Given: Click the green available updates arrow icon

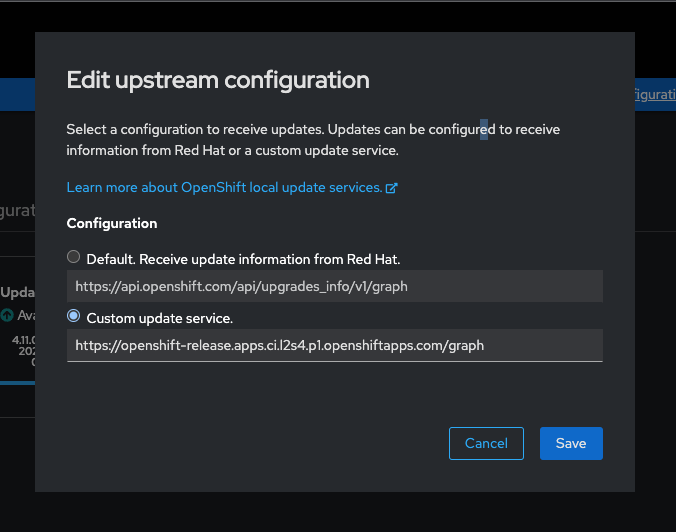Looking at the screenshot, I should (7, 315).
